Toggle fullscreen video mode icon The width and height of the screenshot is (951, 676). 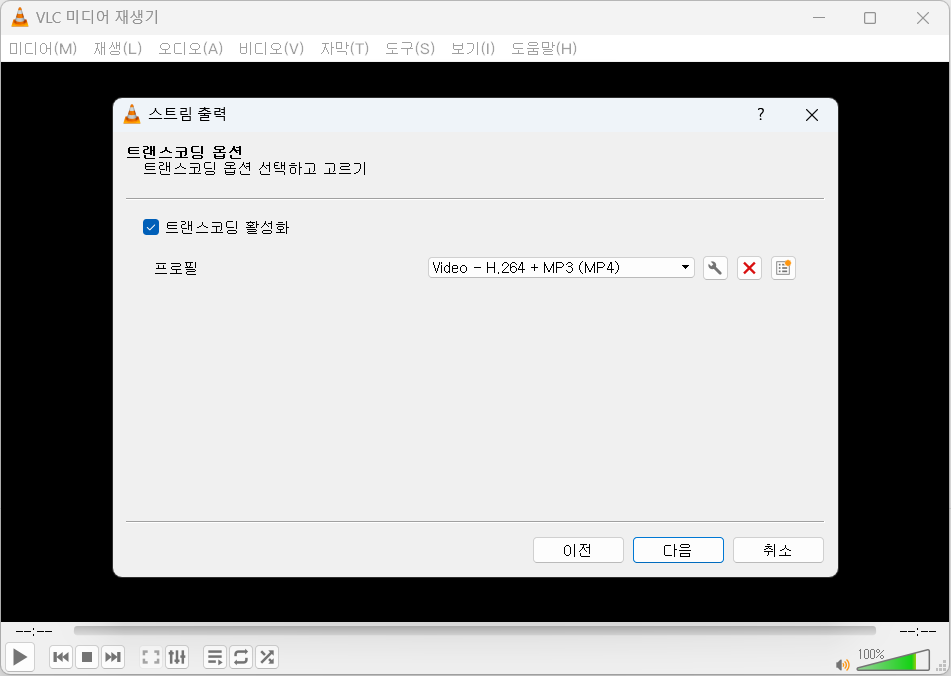click(x=151, y=657)
